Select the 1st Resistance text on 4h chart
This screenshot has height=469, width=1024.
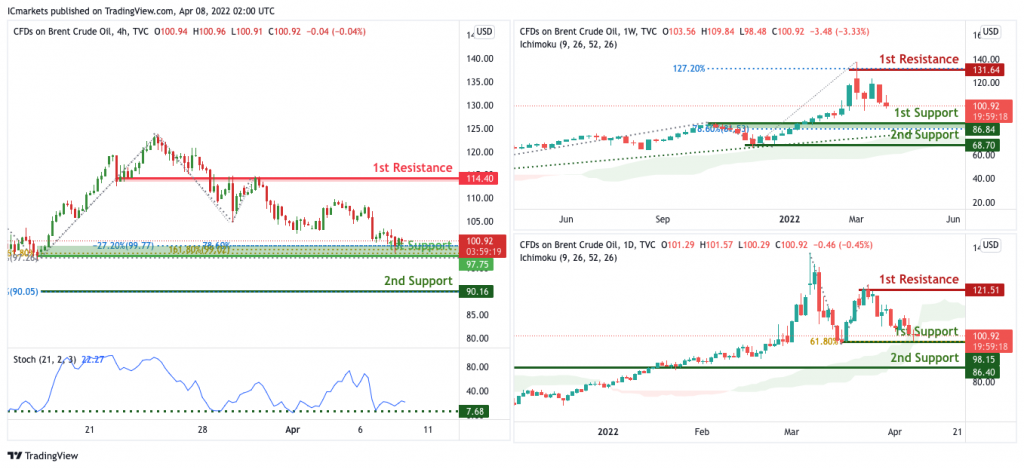click(x=412, y=168)
